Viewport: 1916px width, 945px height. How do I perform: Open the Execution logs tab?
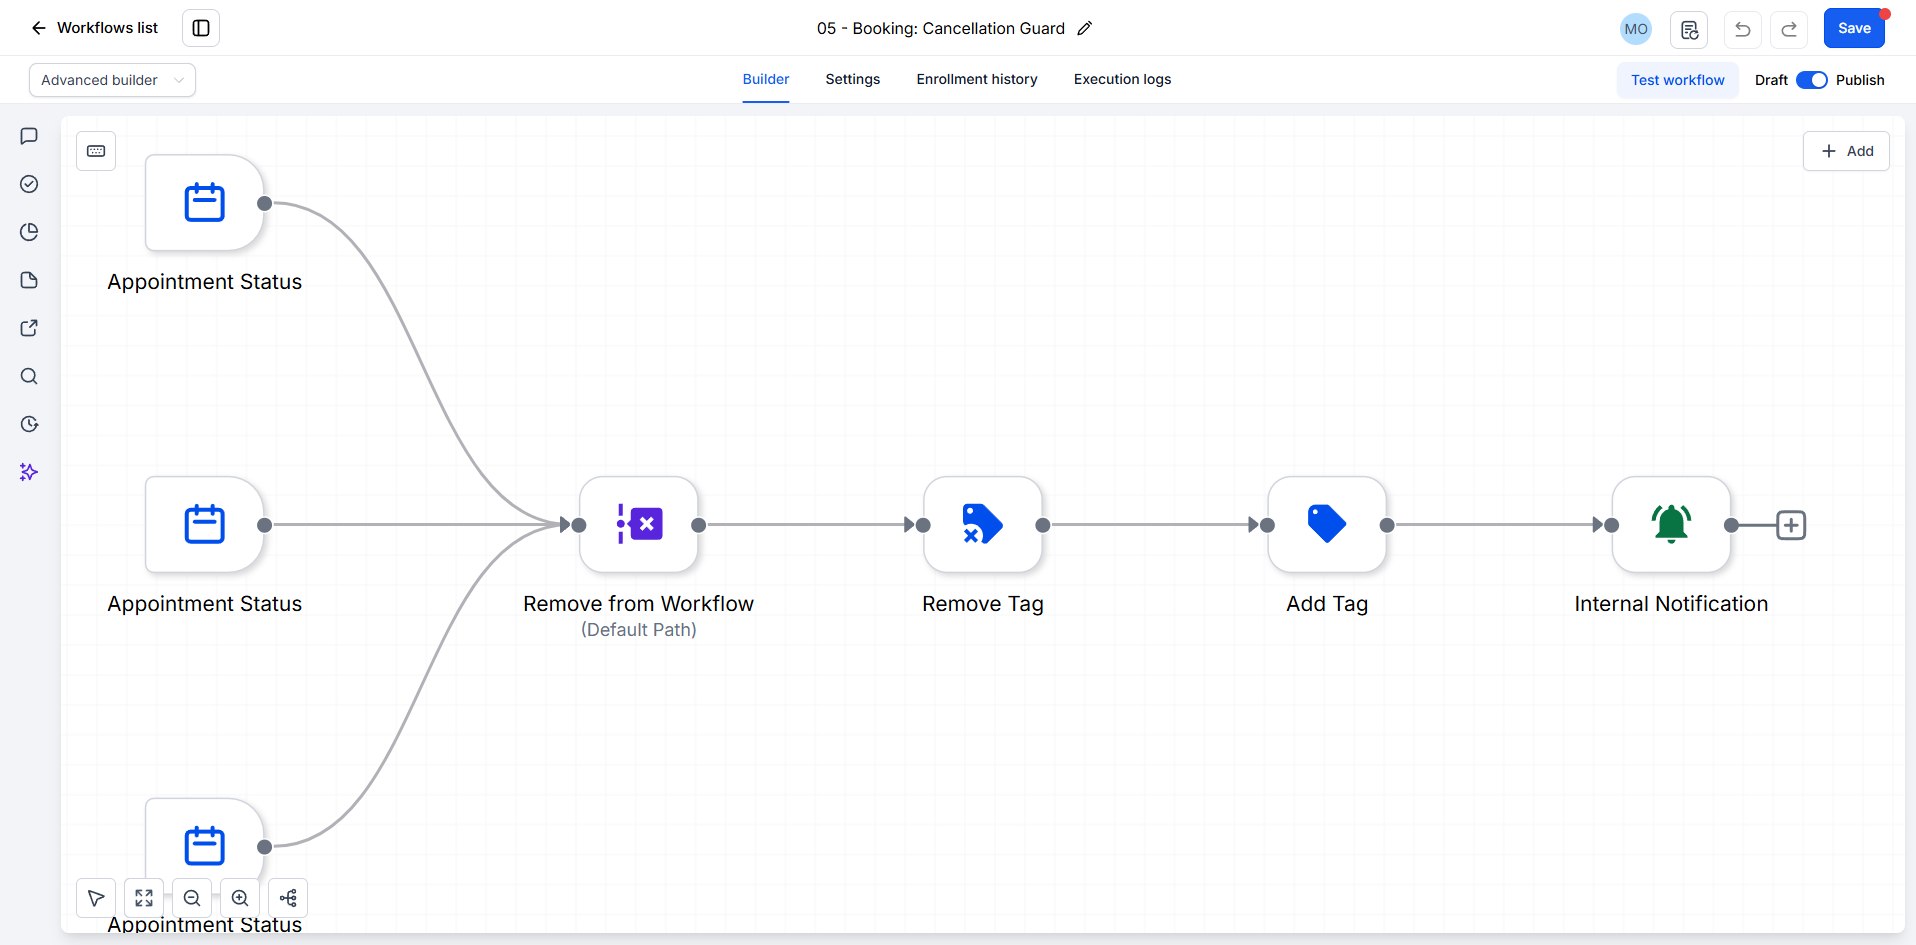point(1122,79)
